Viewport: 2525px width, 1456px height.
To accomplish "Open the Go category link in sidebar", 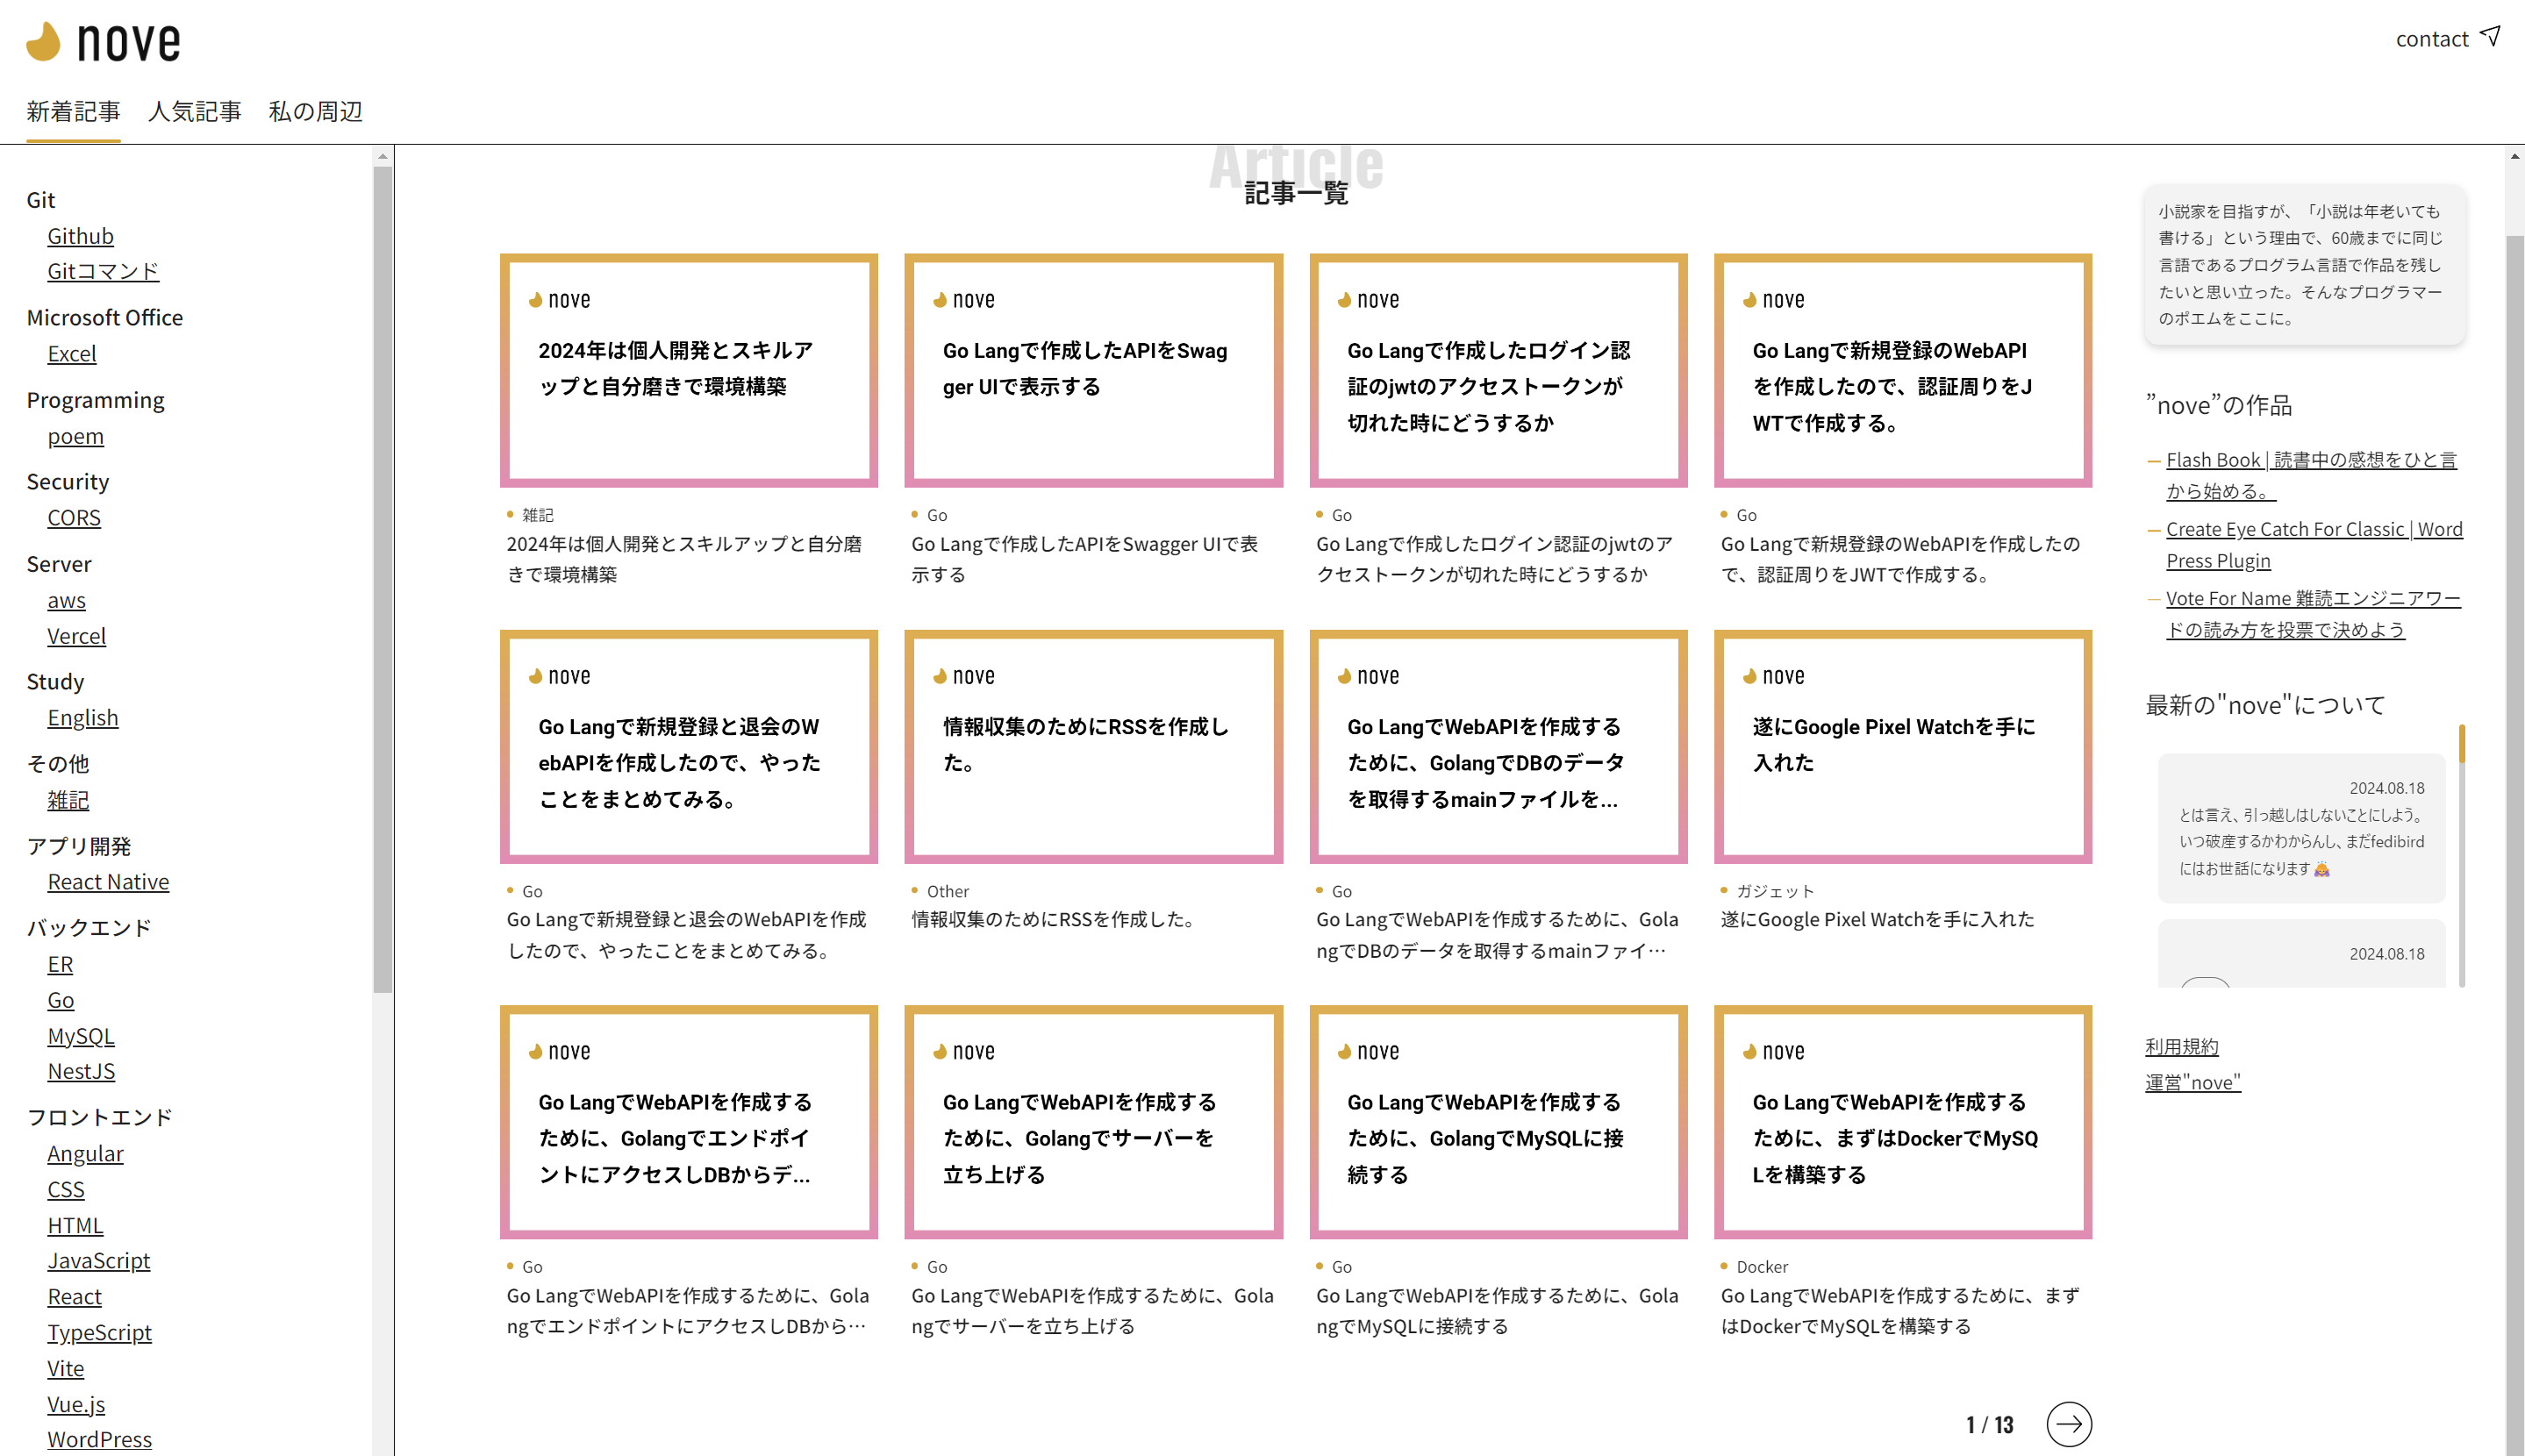I will [60, 1000].
